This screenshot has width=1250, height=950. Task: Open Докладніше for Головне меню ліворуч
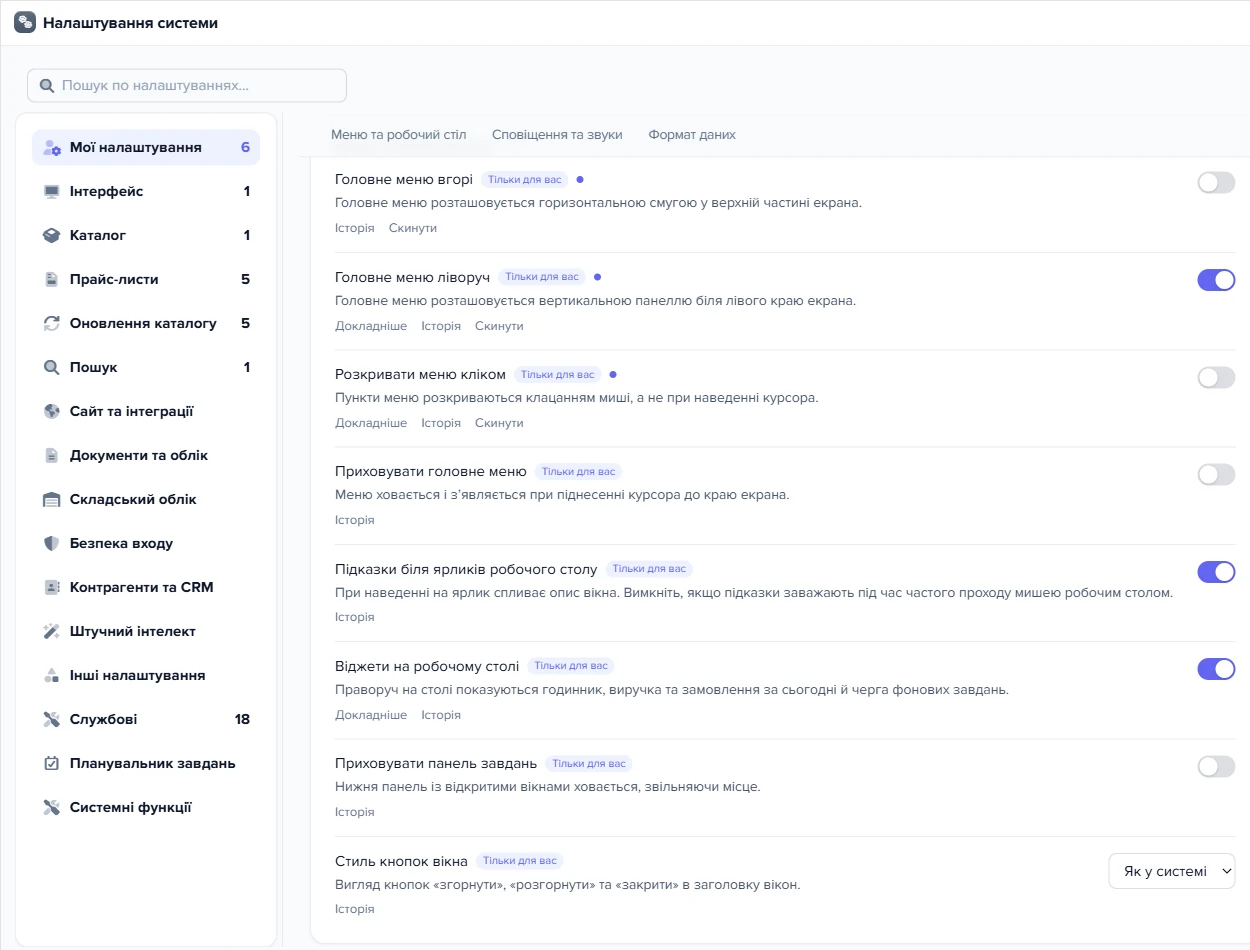point(371,326)
